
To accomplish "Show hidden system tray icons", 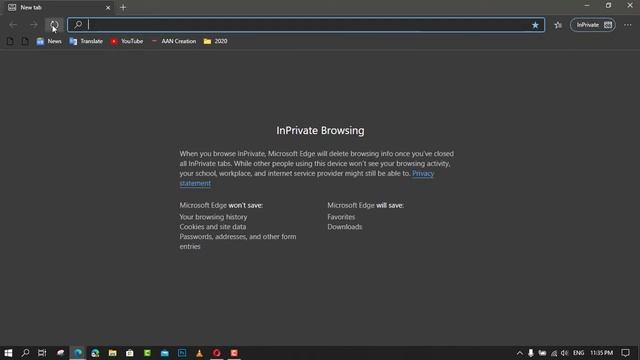I will coord(520,353).
